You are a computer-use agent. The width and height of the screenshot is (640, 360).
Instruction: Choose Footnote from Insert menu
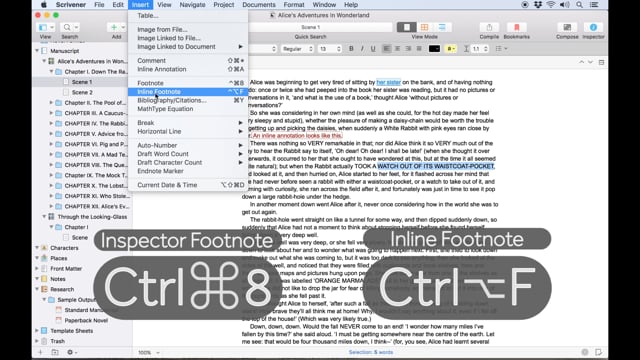pos(188,83)
